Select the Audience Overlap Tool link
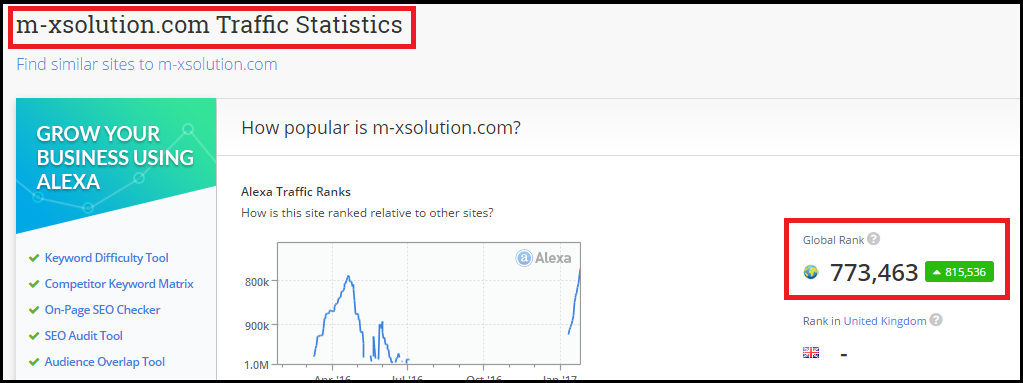1023x383 pixels. pyautogui.click(x=104, y=362)
